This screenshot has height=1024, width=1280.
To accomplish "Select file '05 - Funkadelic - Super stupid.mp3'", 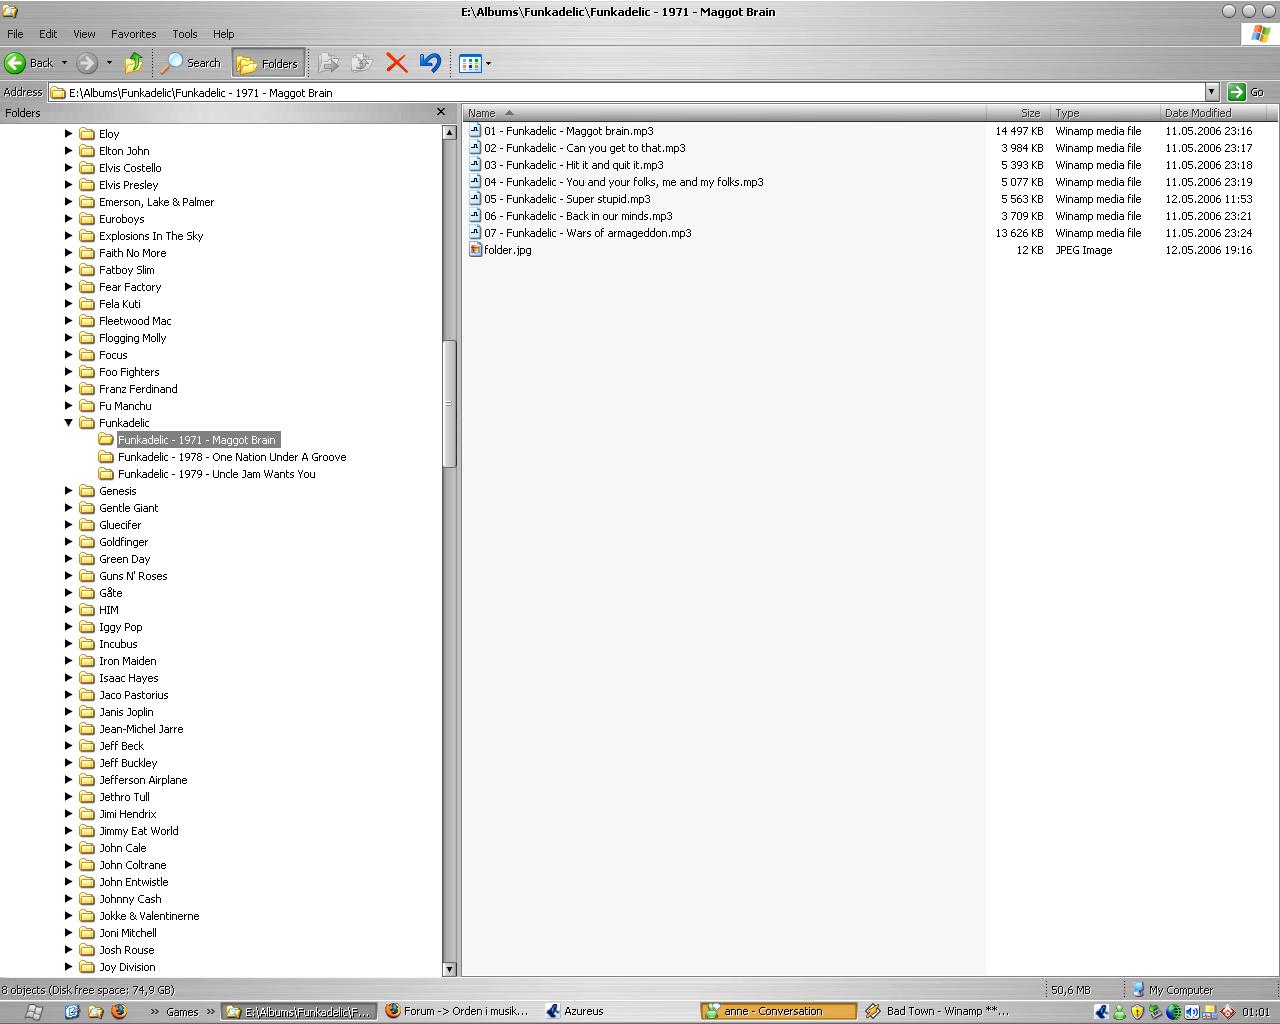I will 567,199.
